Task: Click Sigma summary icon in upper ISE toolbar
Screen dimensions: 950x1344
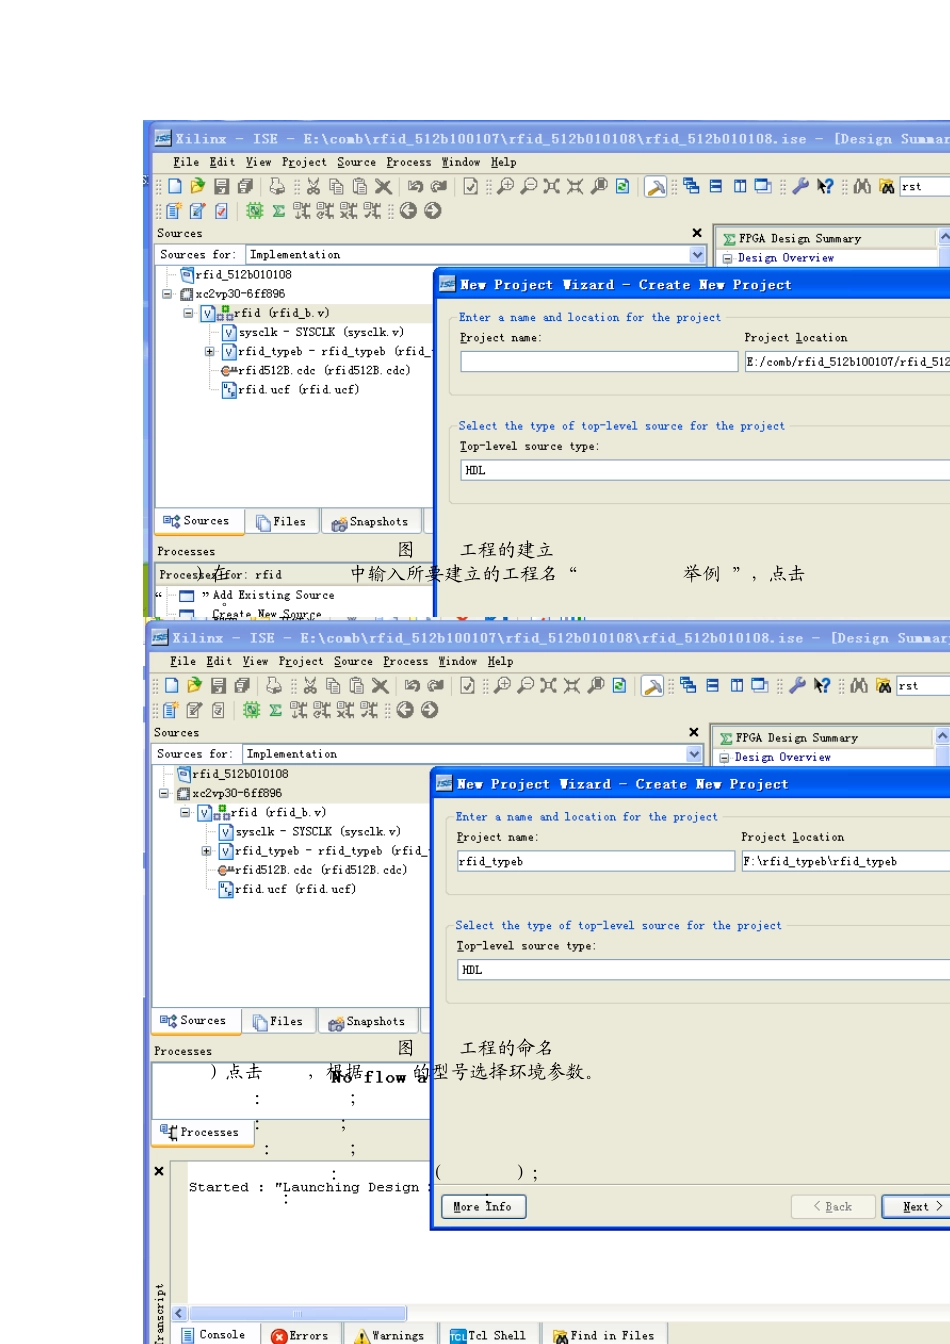Action: click(278, 211)
